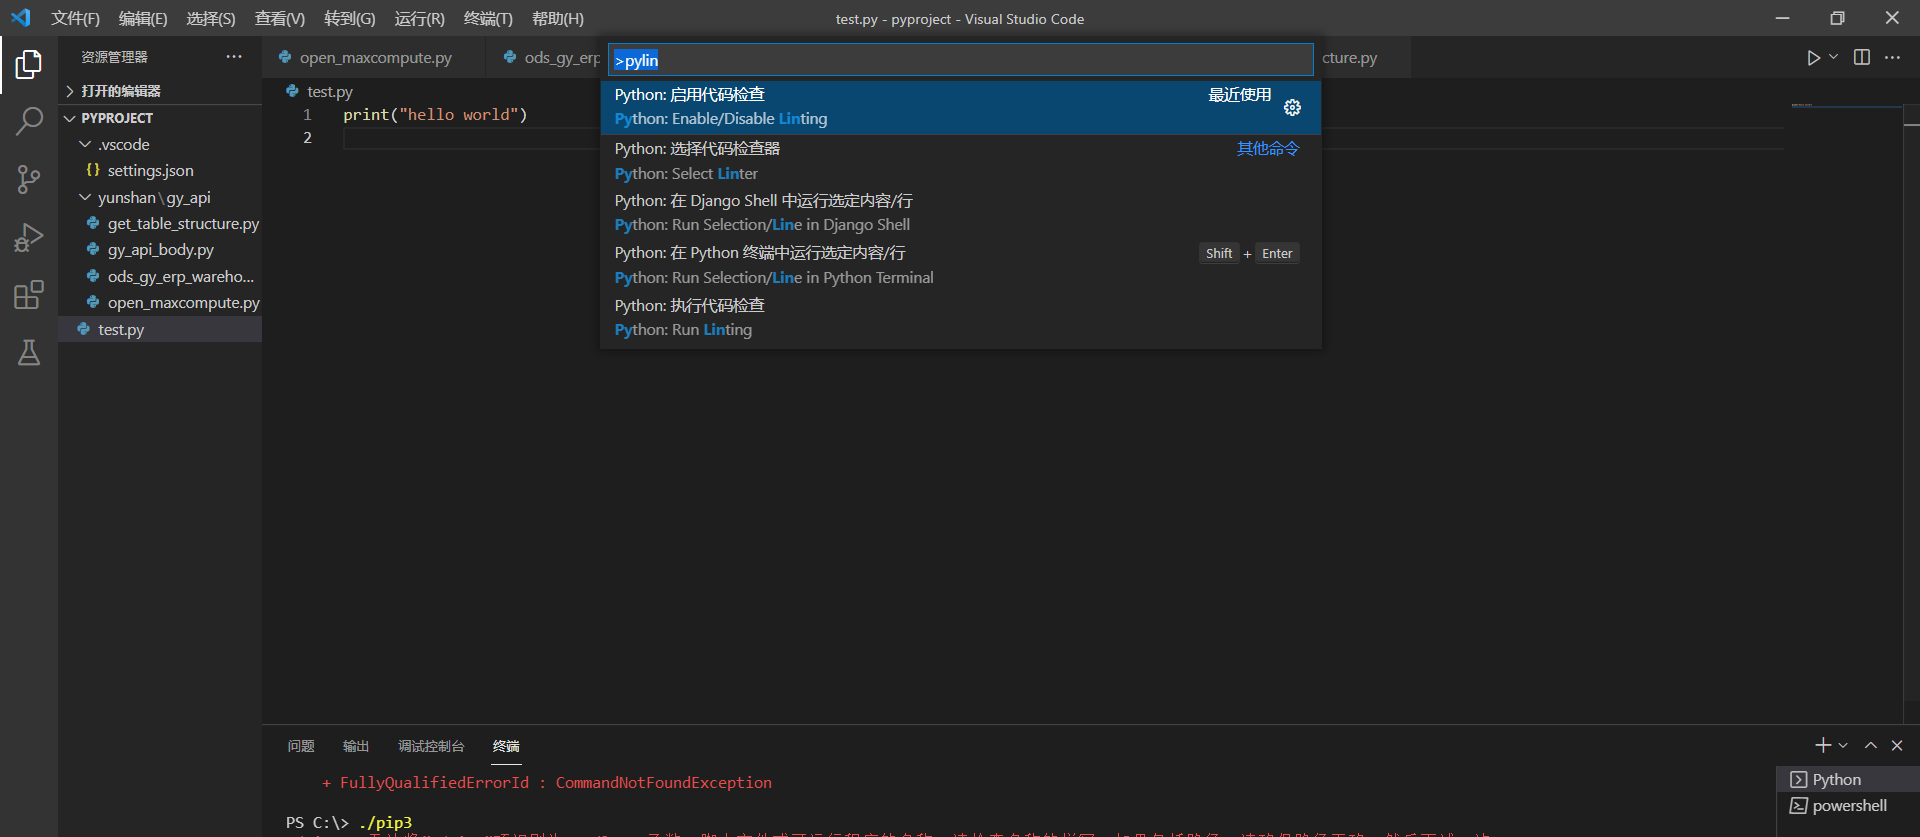
Task: Switch to the 问题 panel tab
Action: (301, 746)
